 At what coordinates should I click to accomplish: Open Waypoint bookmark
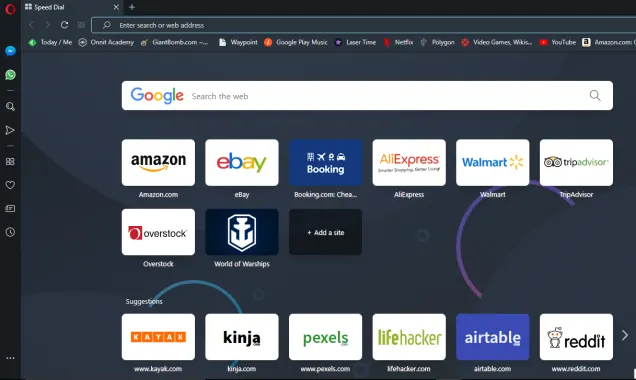238,42
